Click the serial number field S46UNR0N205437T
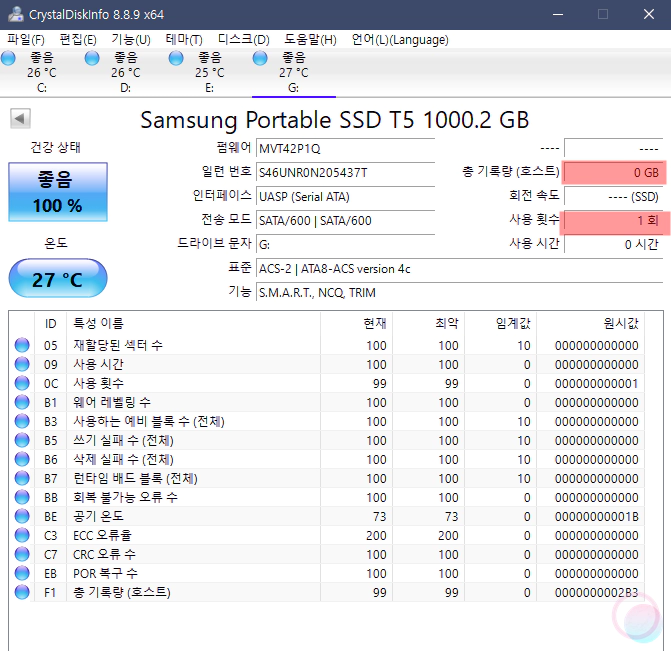Viewport: 671px width, 651px height. (345, 172)
